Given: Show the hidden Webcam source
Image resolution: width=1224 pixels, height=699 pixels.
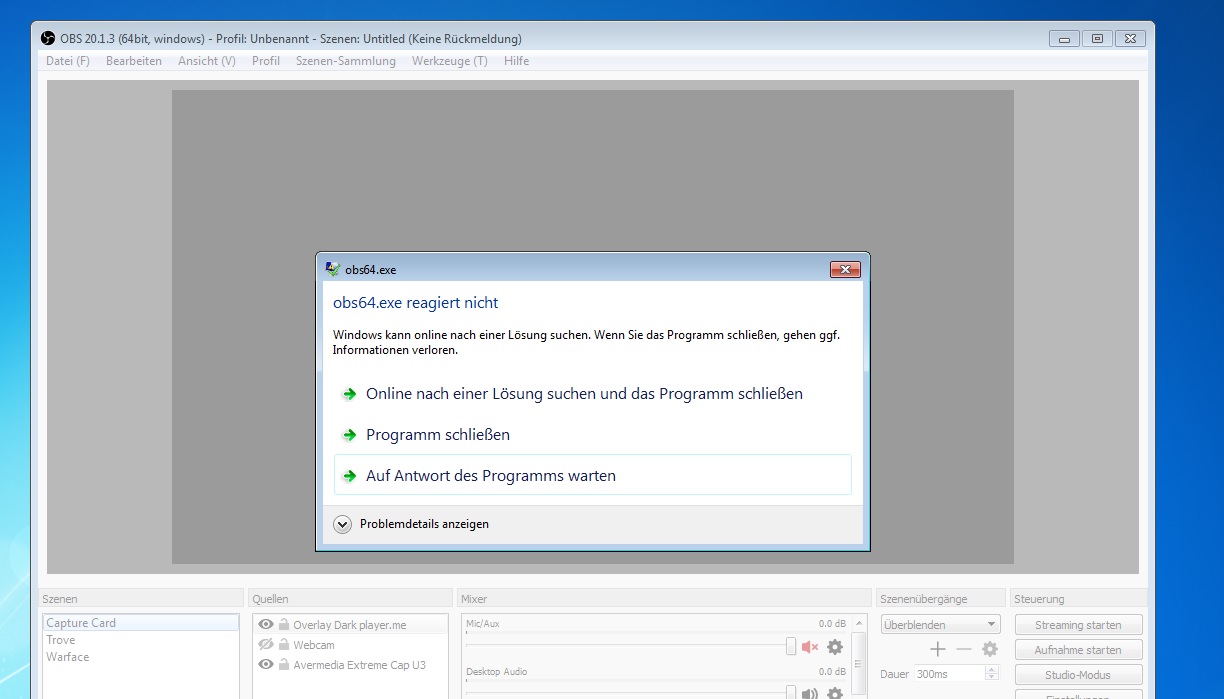Looking at the screenshot, I should click(x=266, y=645).
